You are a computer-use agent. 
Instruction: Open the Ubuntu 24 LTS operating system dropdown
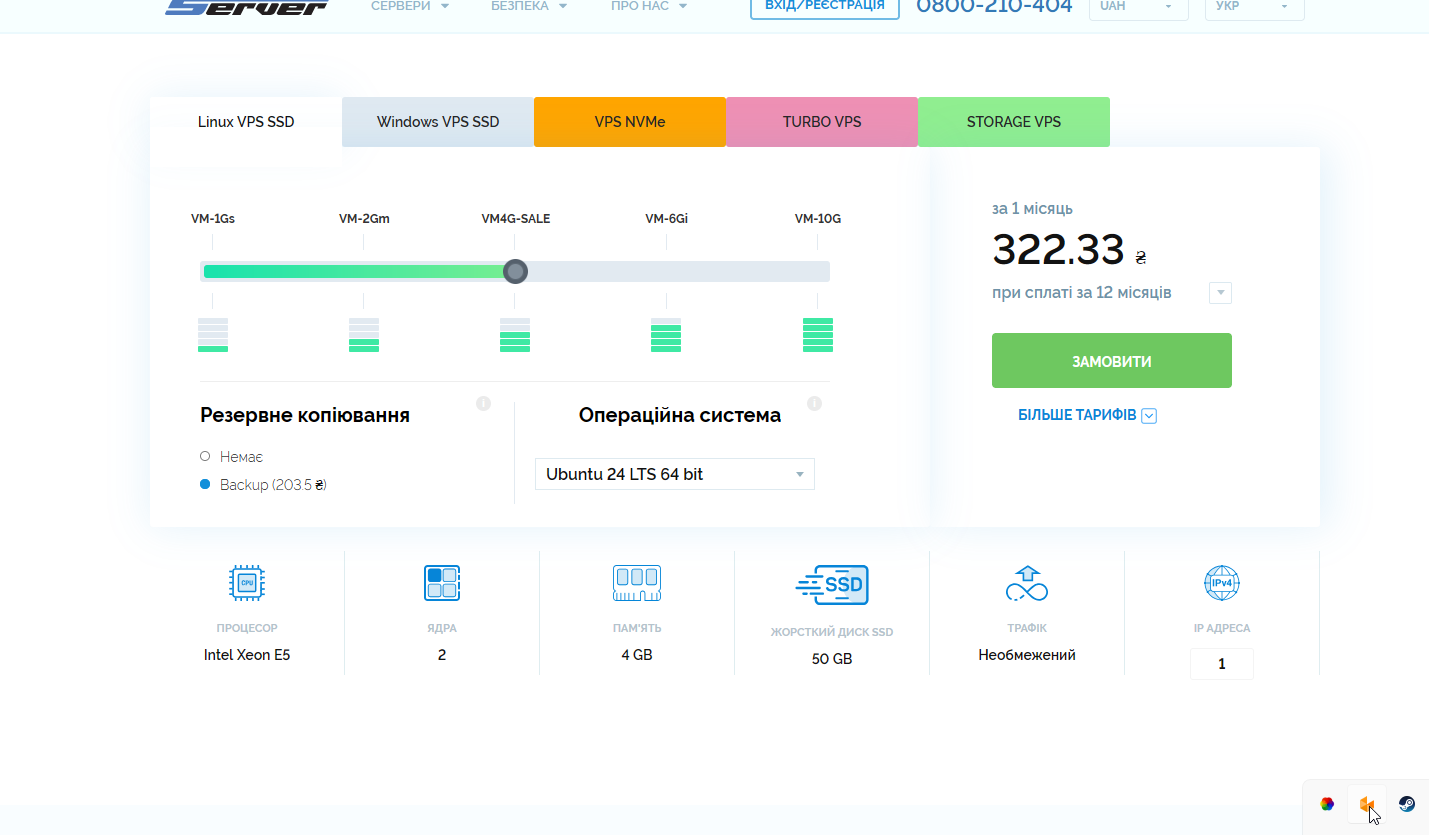(x=675, y=474)
